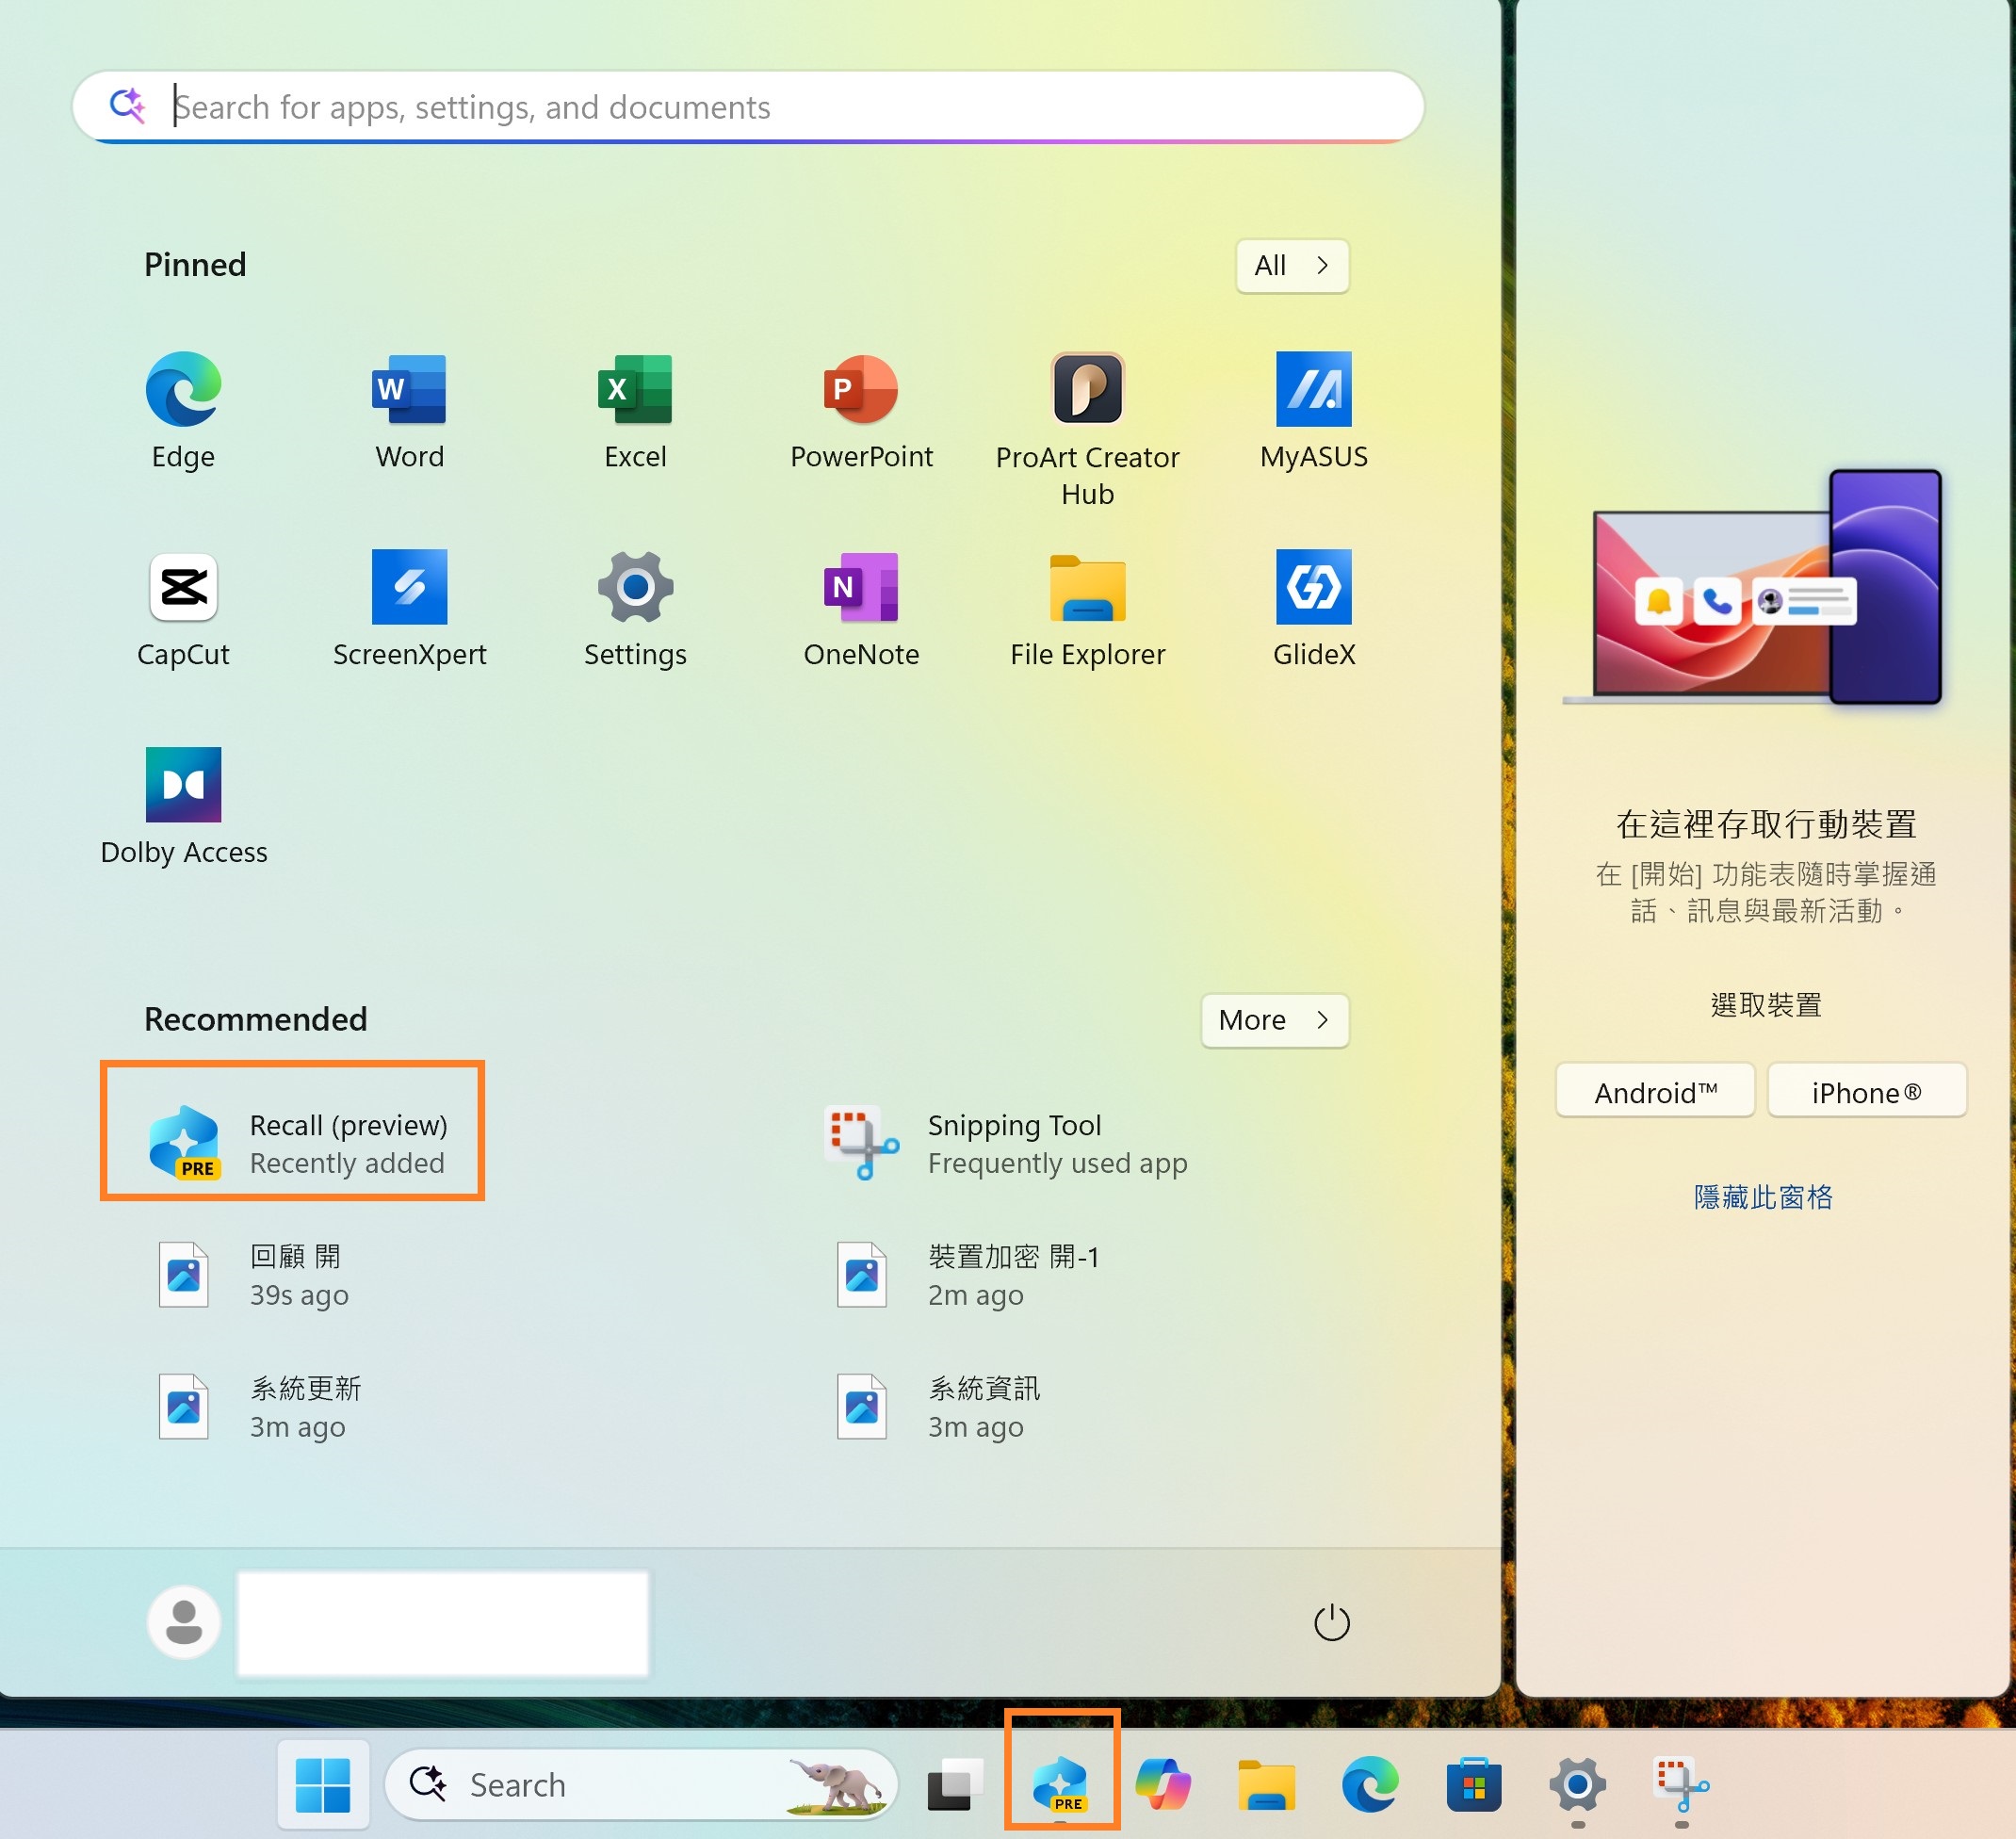Launch the MyASUS app

point(1313,410)
